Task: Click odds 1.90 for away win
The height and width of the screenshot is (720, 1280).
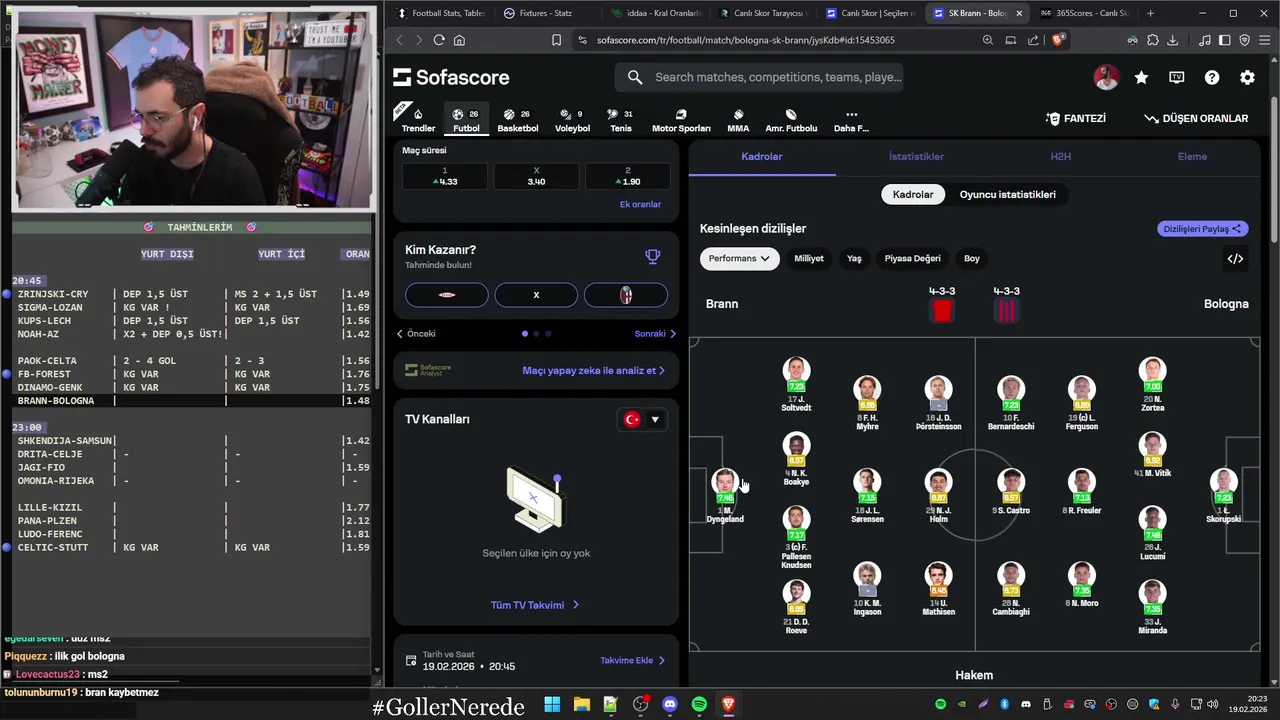Action: 627,176
